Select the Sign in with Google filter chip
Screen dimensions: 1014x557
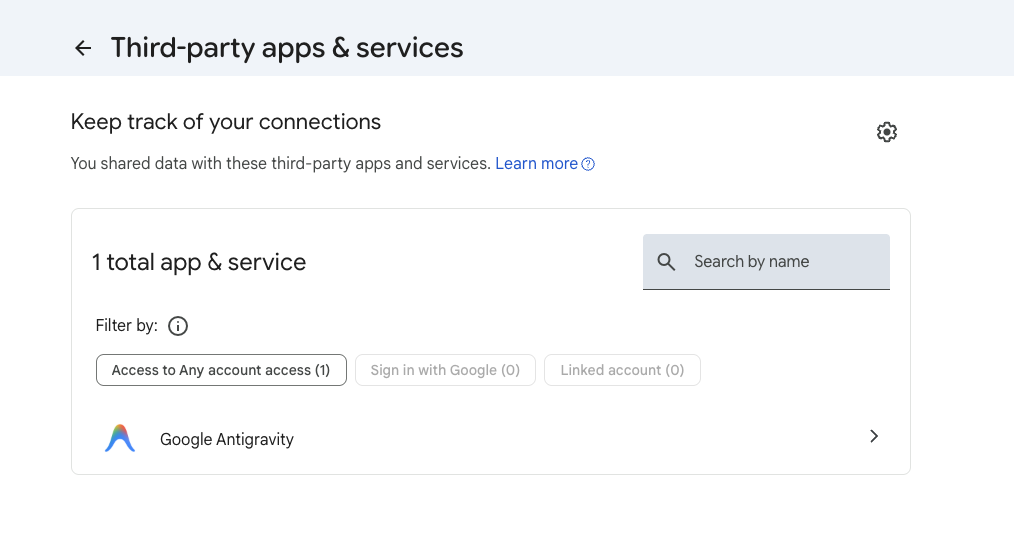coord(445,370)
